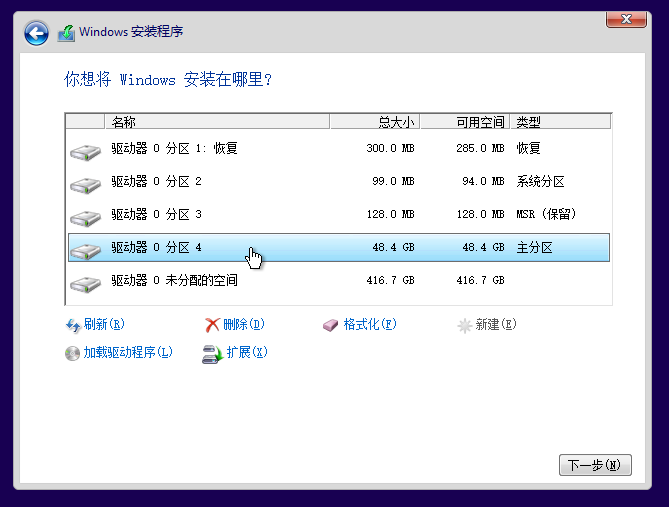Click the eraser format icon
The height and width of the screenshot is (507, 669).
(330, 326)
